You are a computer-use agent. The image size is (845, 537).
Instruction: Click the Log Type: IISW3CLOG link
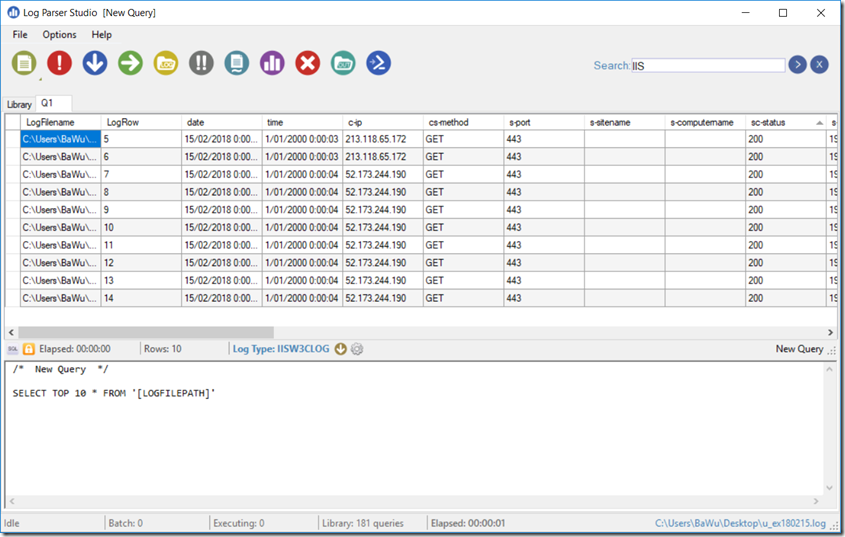pyautogui.click(x=281, y=349)
